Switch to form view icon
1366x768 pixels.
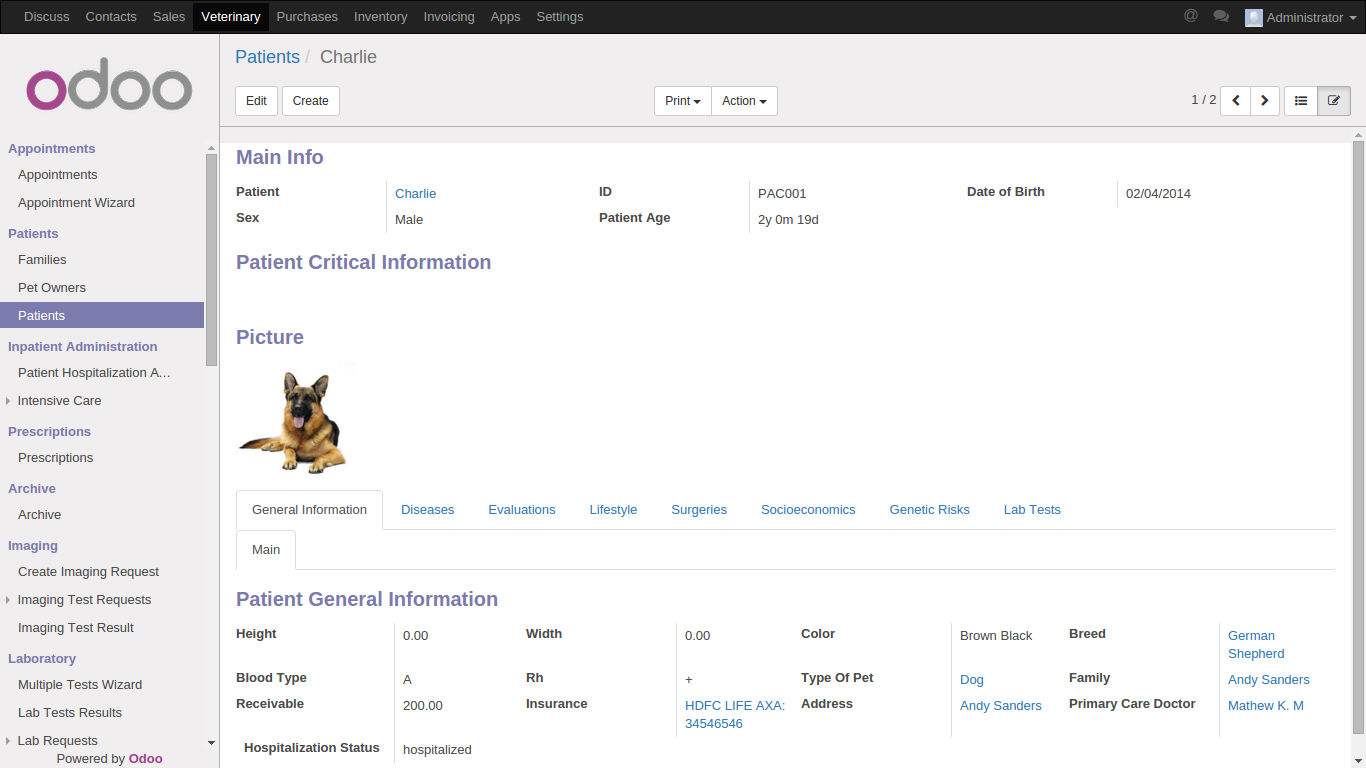tap(1334, 101)
